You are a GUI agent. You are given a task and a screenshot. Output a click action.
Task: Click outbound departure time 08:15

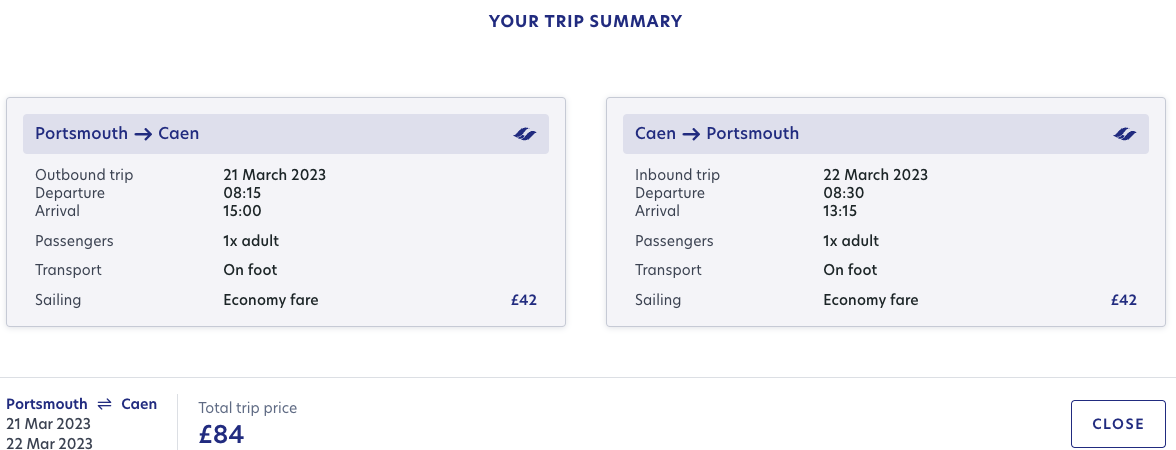(242, 193)
